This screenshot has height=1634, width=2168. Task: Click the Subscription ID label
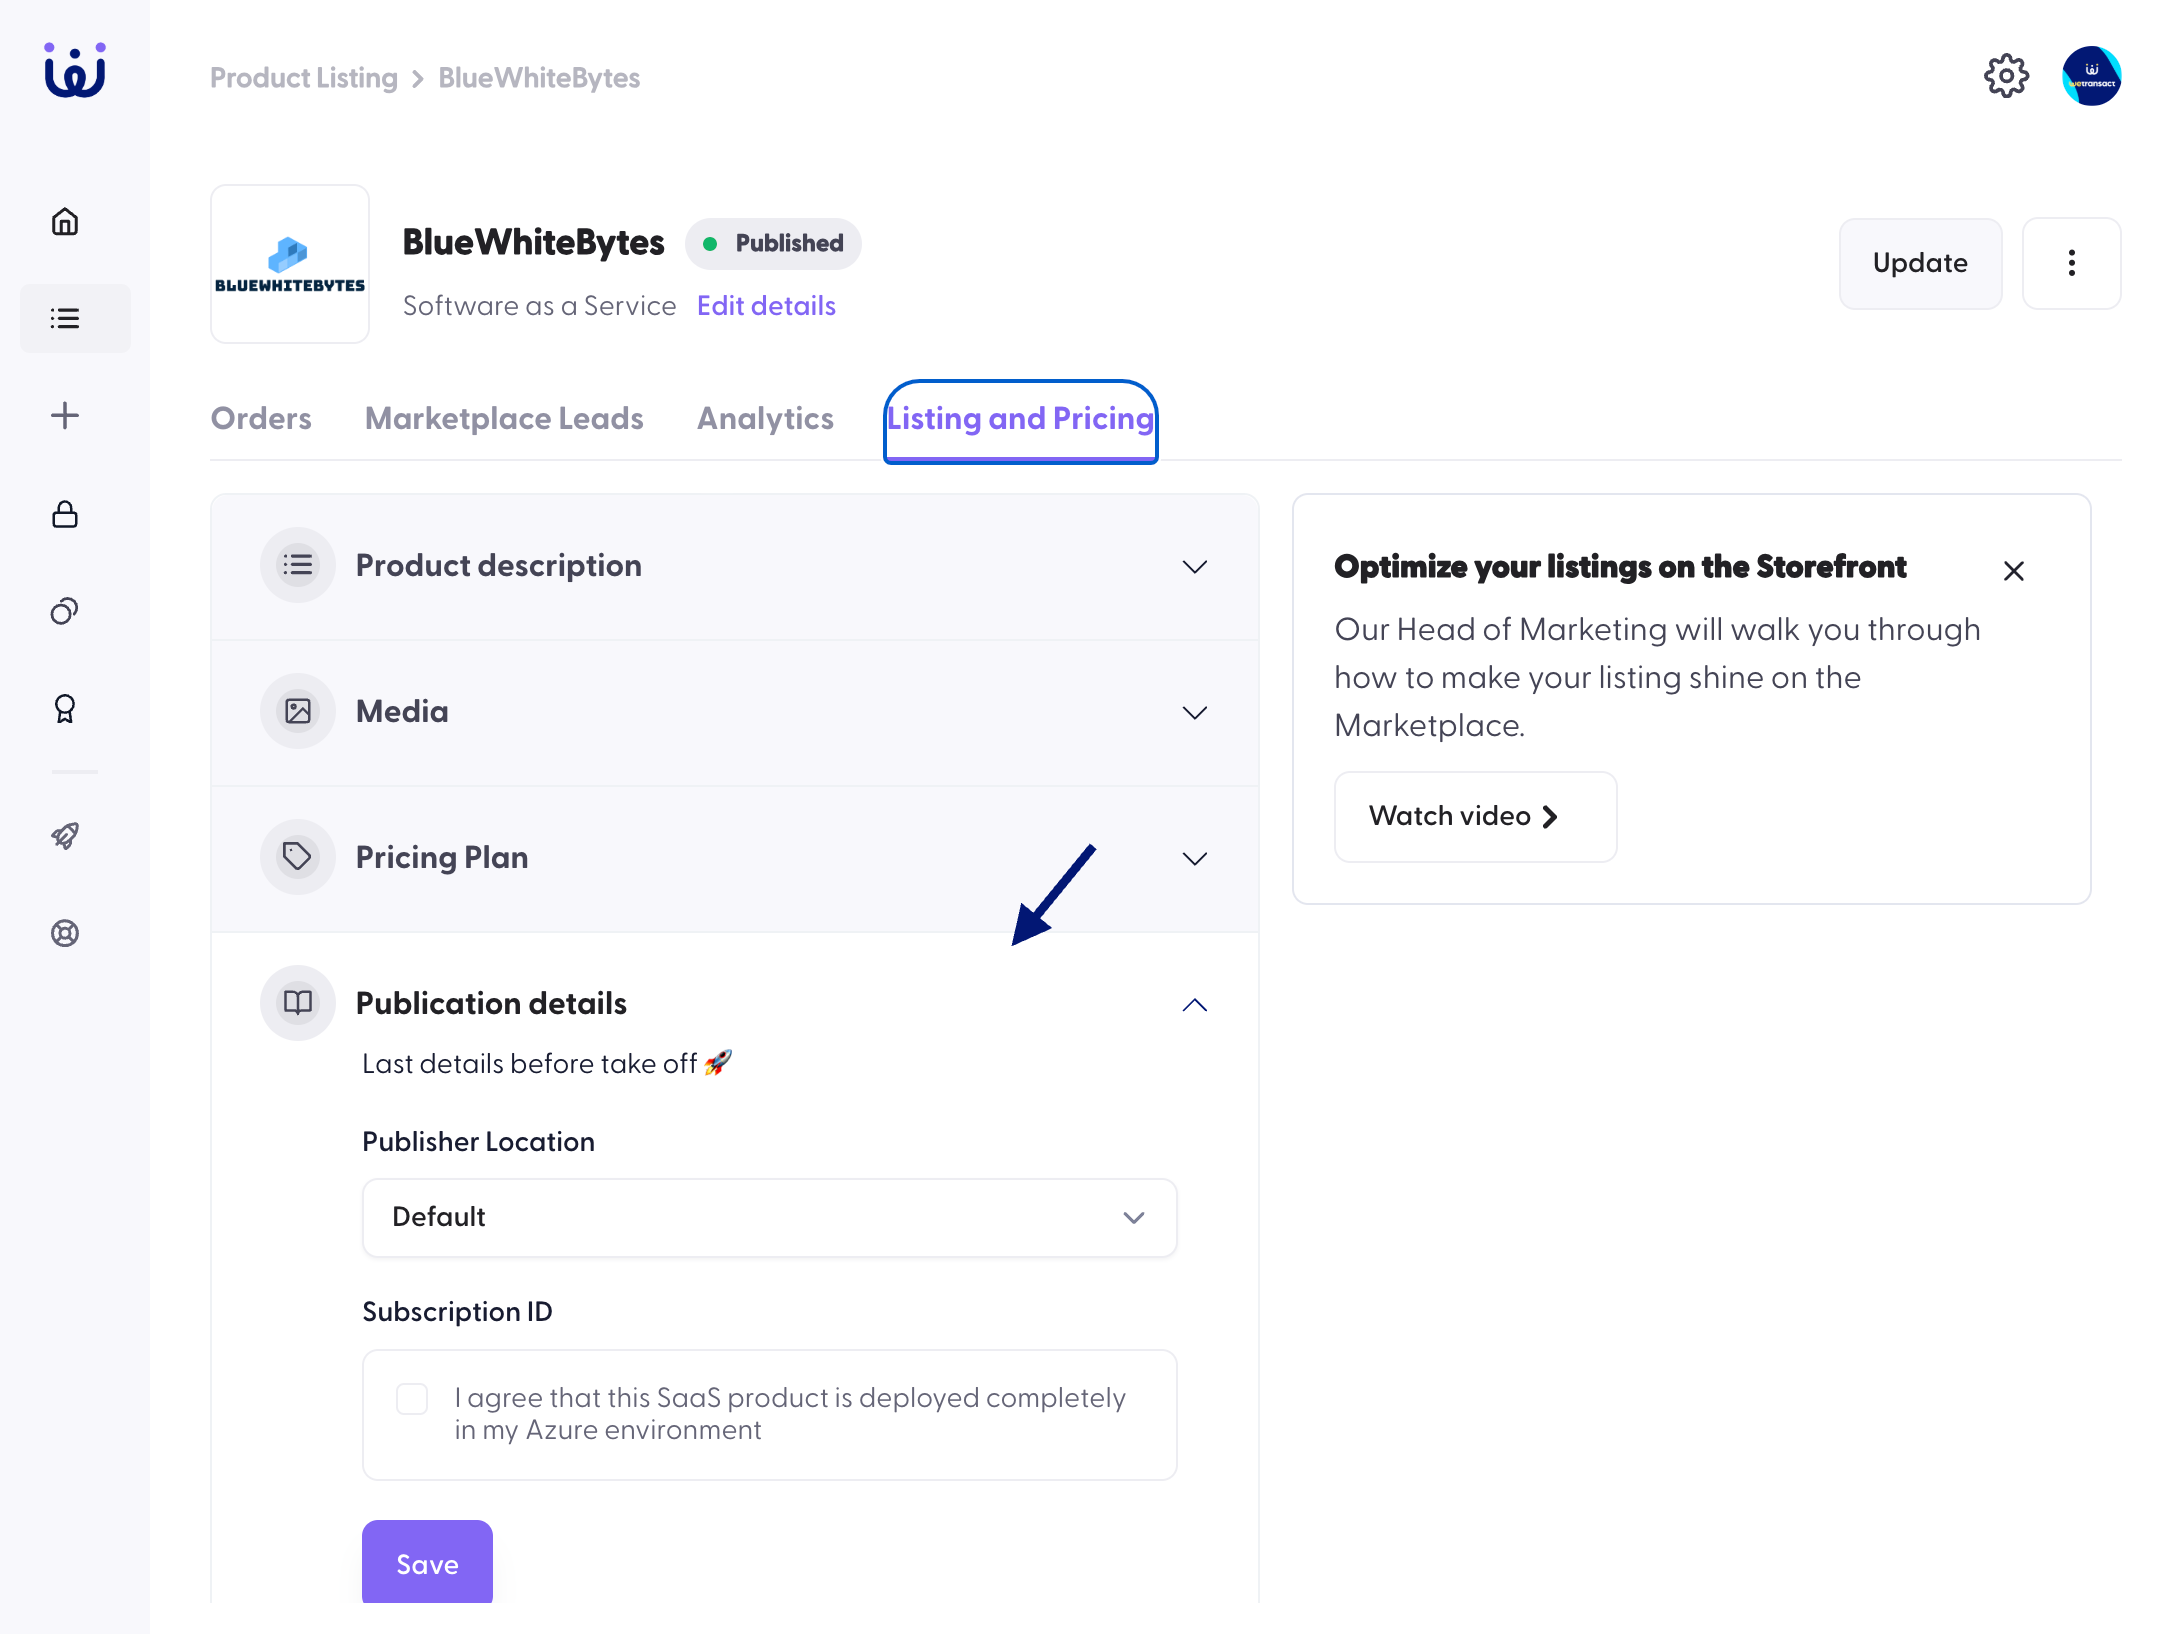(457, 1311)
